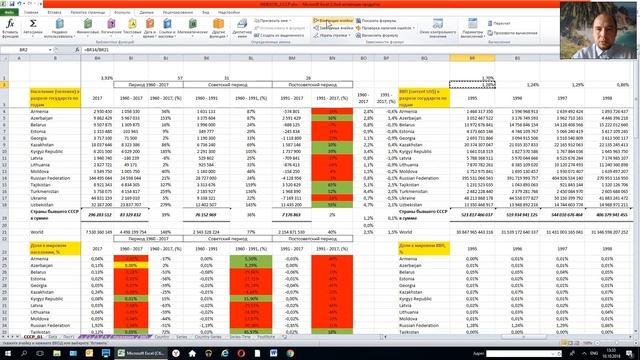
Task: Open the Watch Window icon
Action: click(x=438, y=28)
